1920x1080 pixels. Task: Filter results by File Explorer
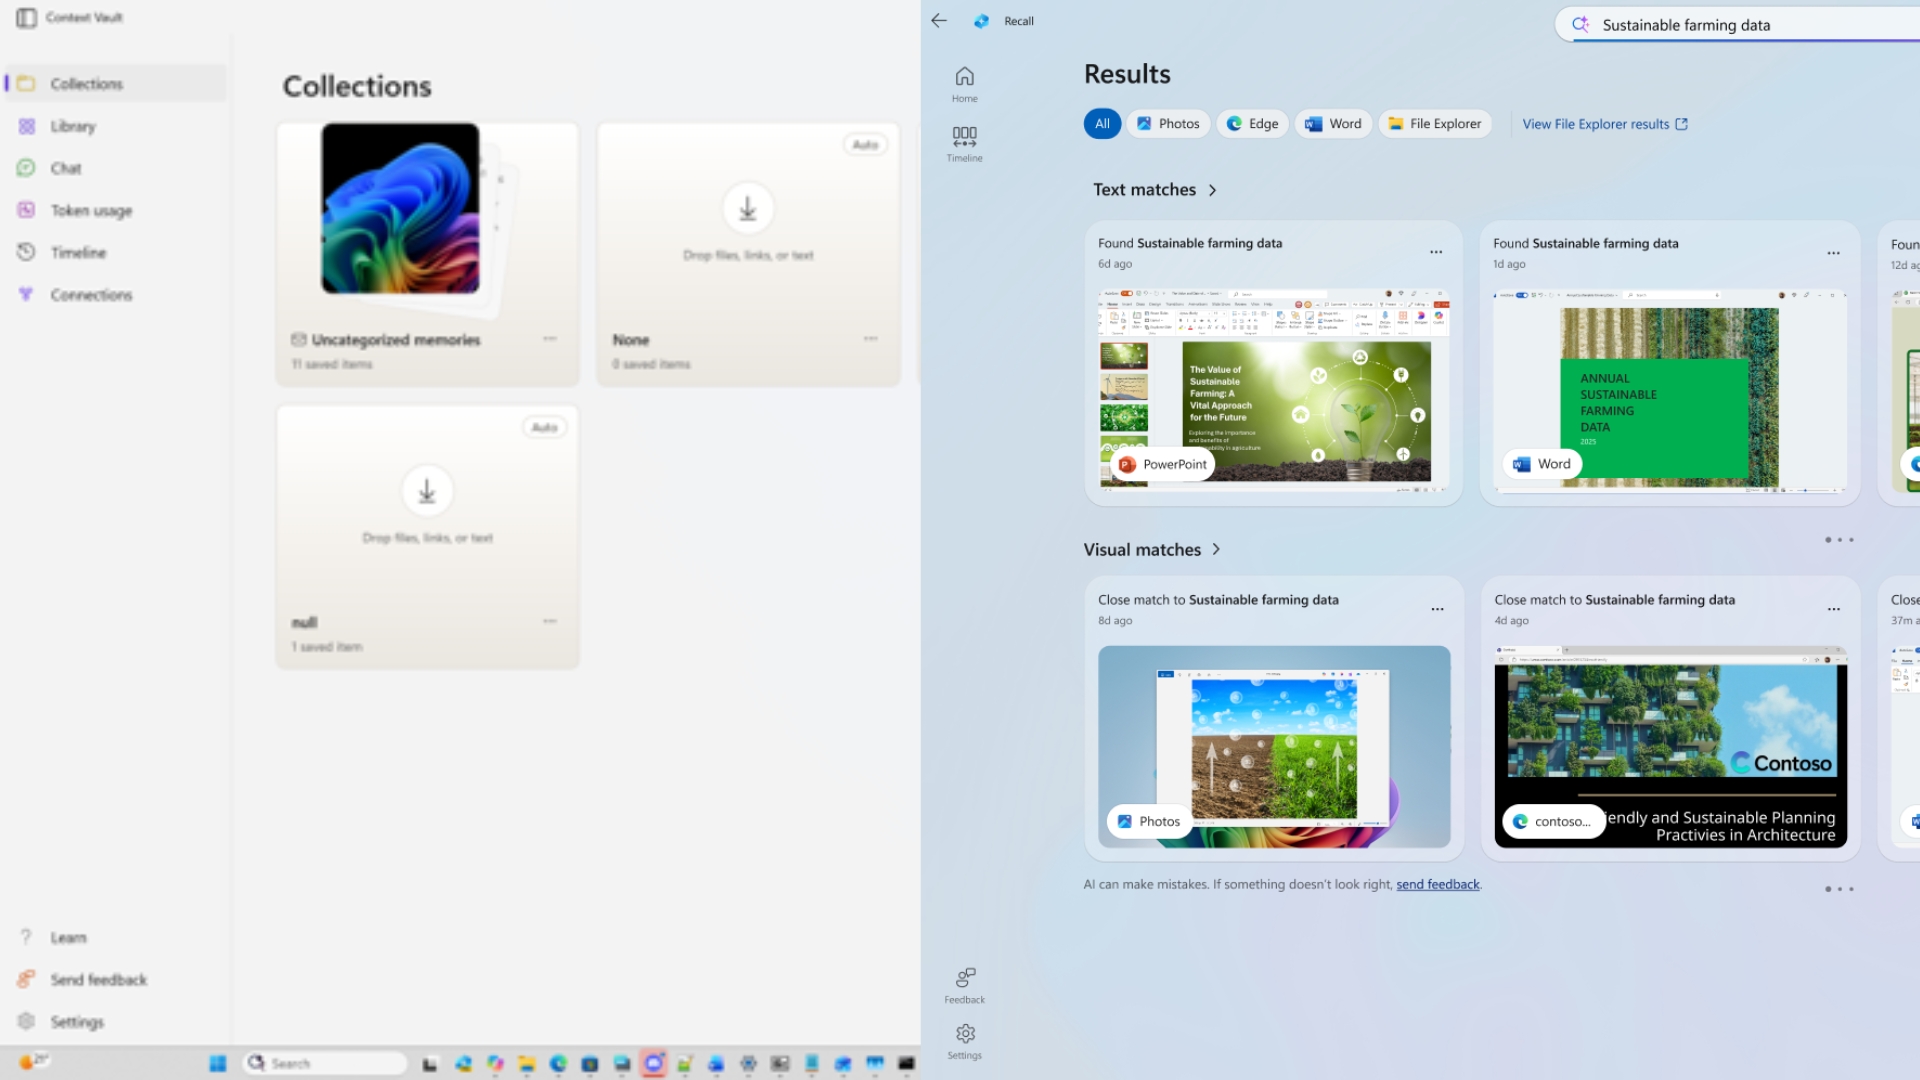coord(1435,124)
